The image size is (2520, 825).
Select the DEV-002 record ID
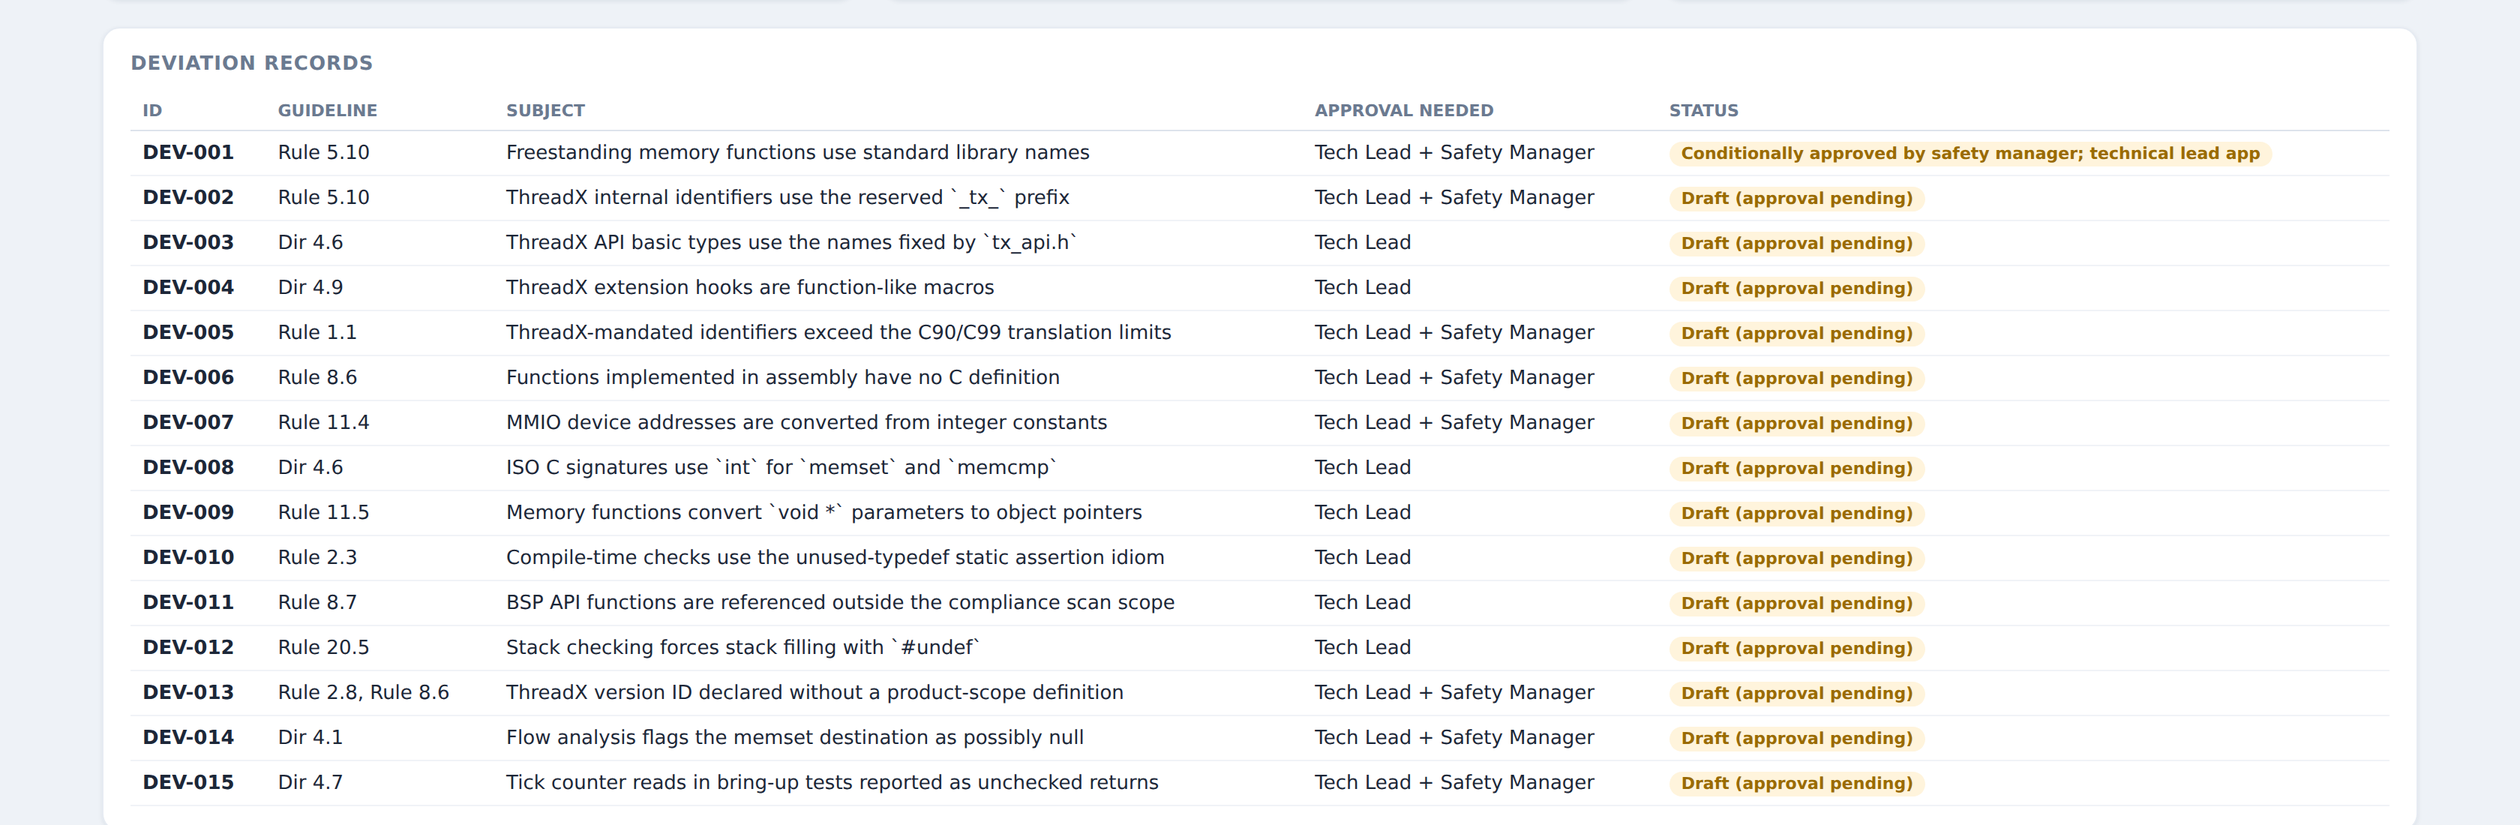click(x=188, y=198)
